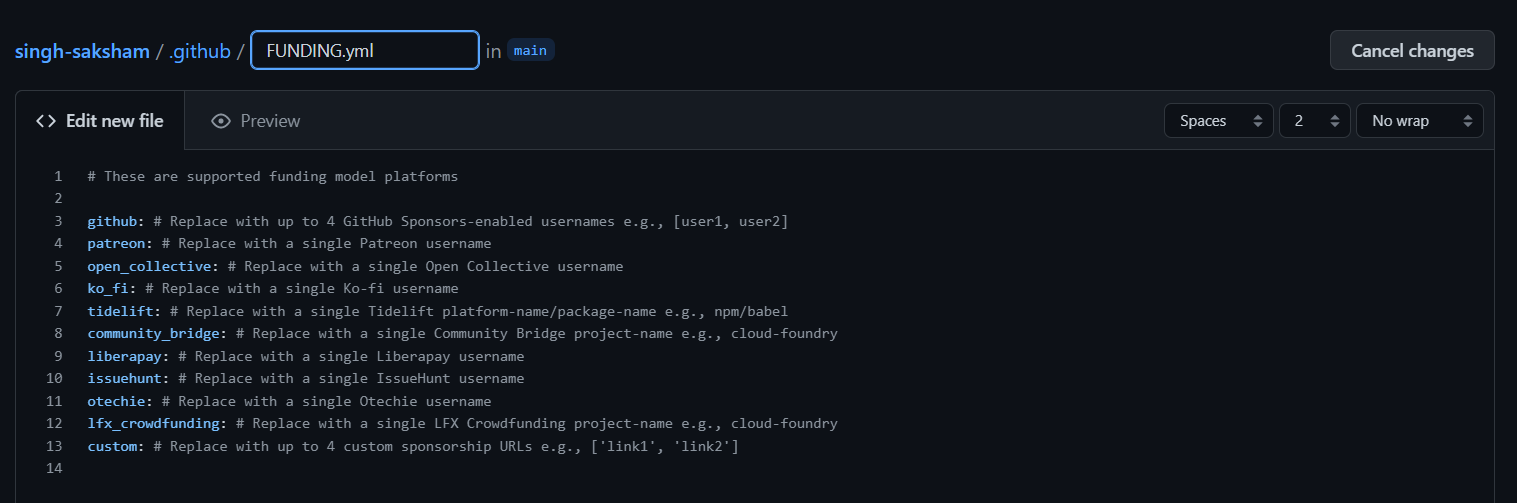Click the 'otechie:' key on line 11

[120, 401]
